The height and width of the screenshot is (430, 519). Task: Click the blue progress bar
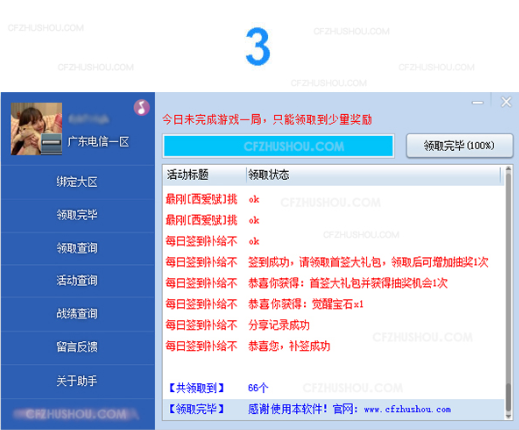tap(279, 146)
